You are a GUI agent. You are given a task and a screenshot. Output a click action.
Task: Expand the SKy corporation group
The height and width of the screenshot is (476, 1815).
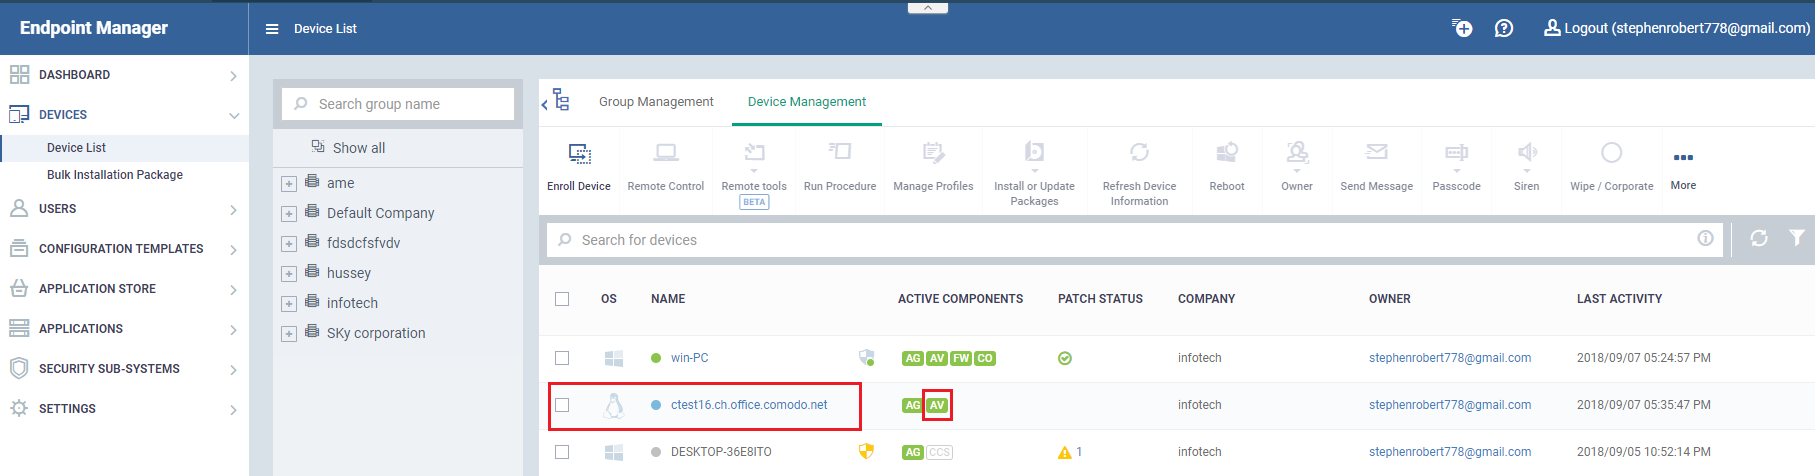(288, 334)
